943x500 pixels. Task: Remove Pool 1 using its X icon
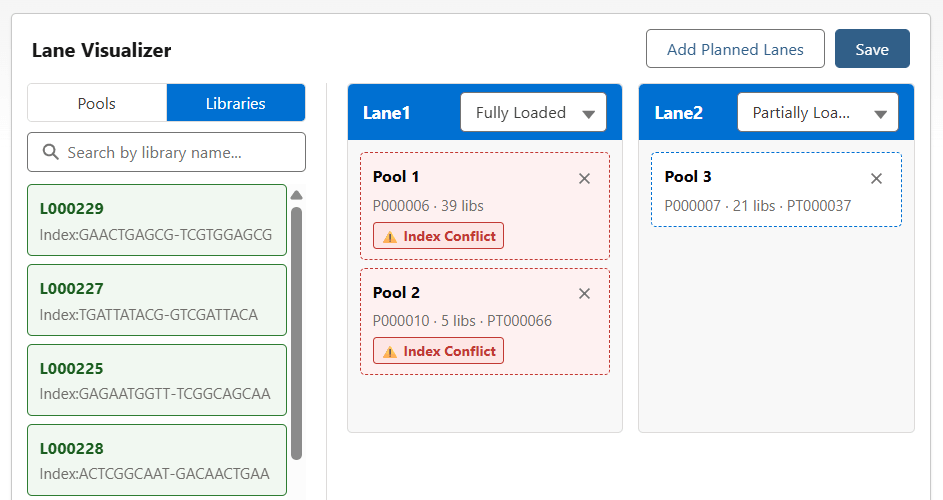584,179
